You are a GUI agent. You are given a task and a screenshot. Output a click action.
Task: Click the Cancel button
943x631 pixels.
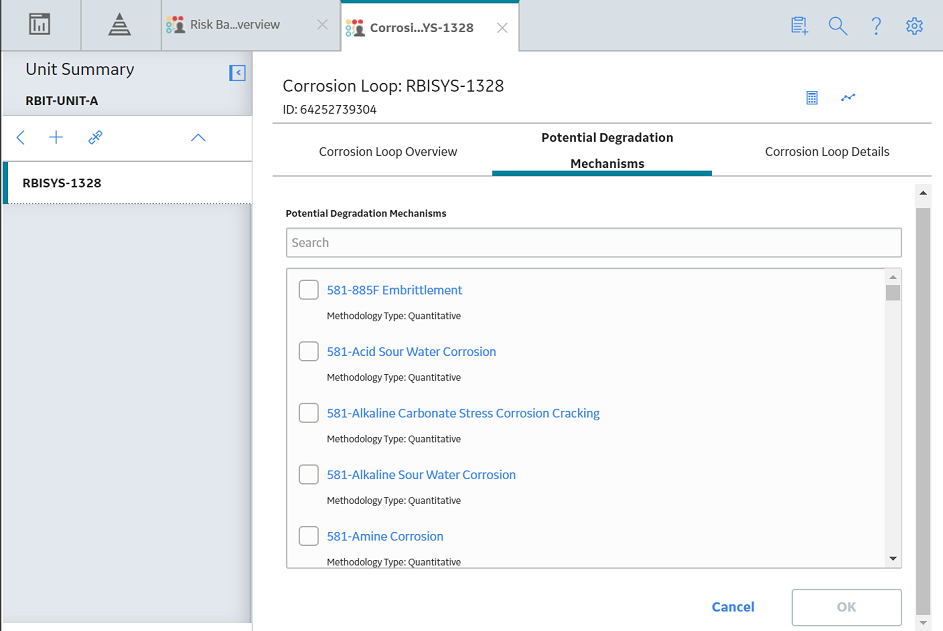[x=733, y=607]
